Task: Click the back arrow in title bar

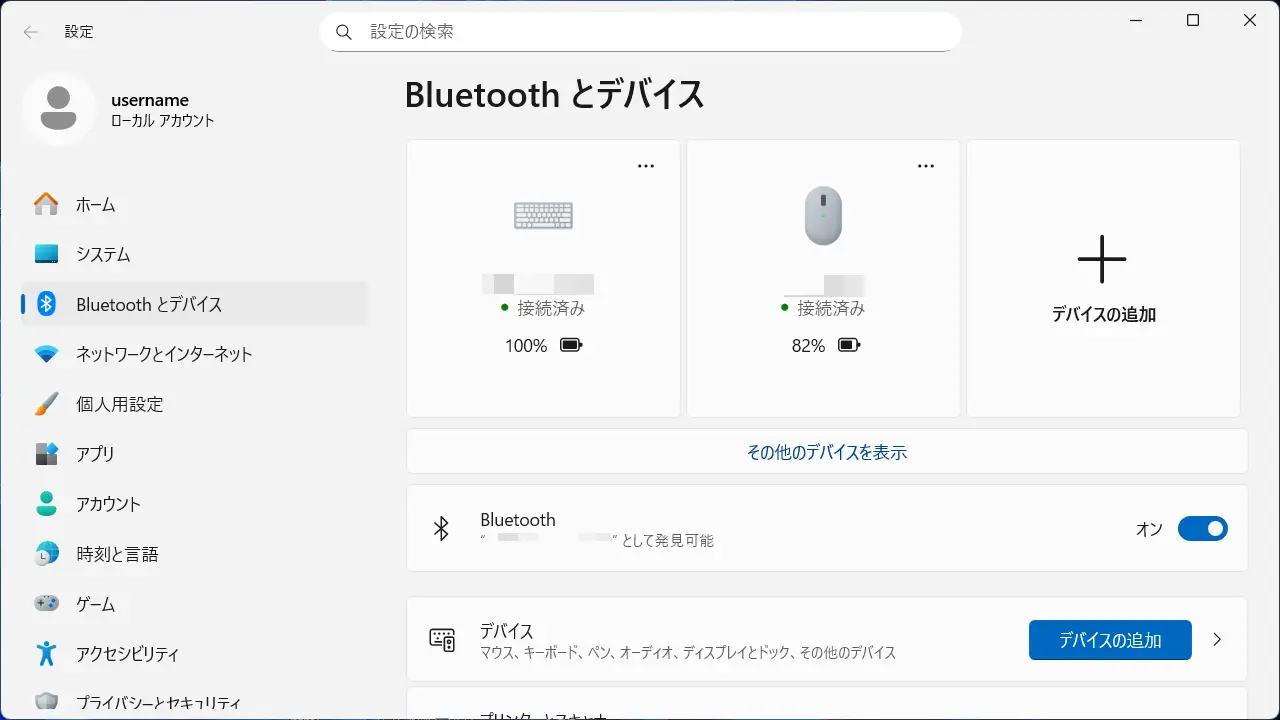Action: [31, 32]
